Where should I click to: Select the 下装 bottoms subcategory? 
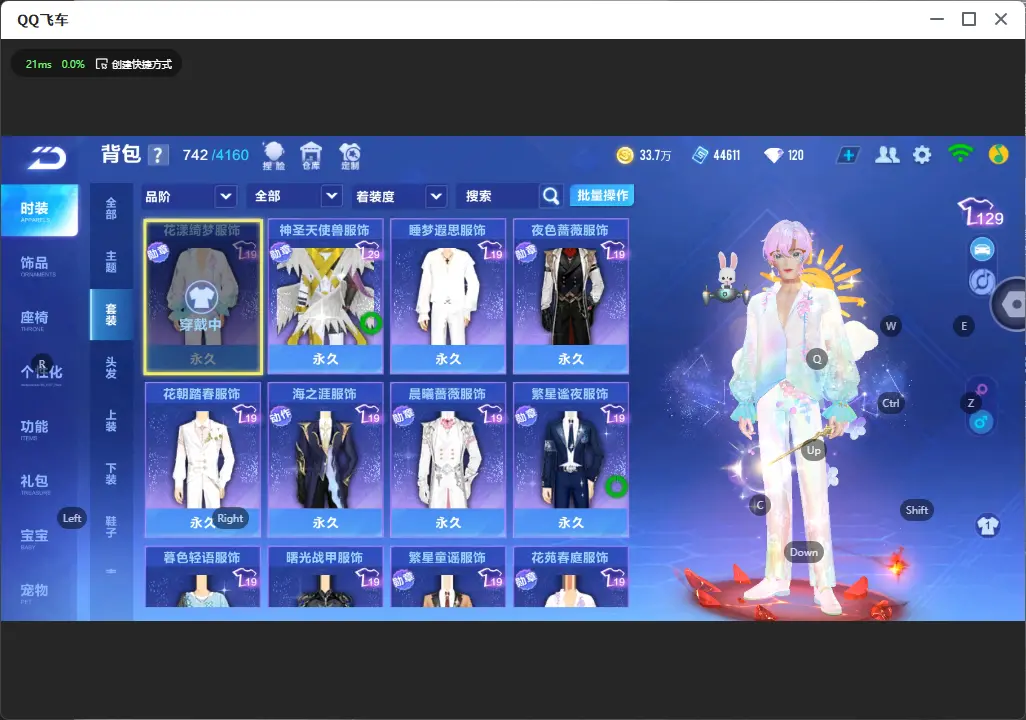pyautogui.click(x=111, y=474)
